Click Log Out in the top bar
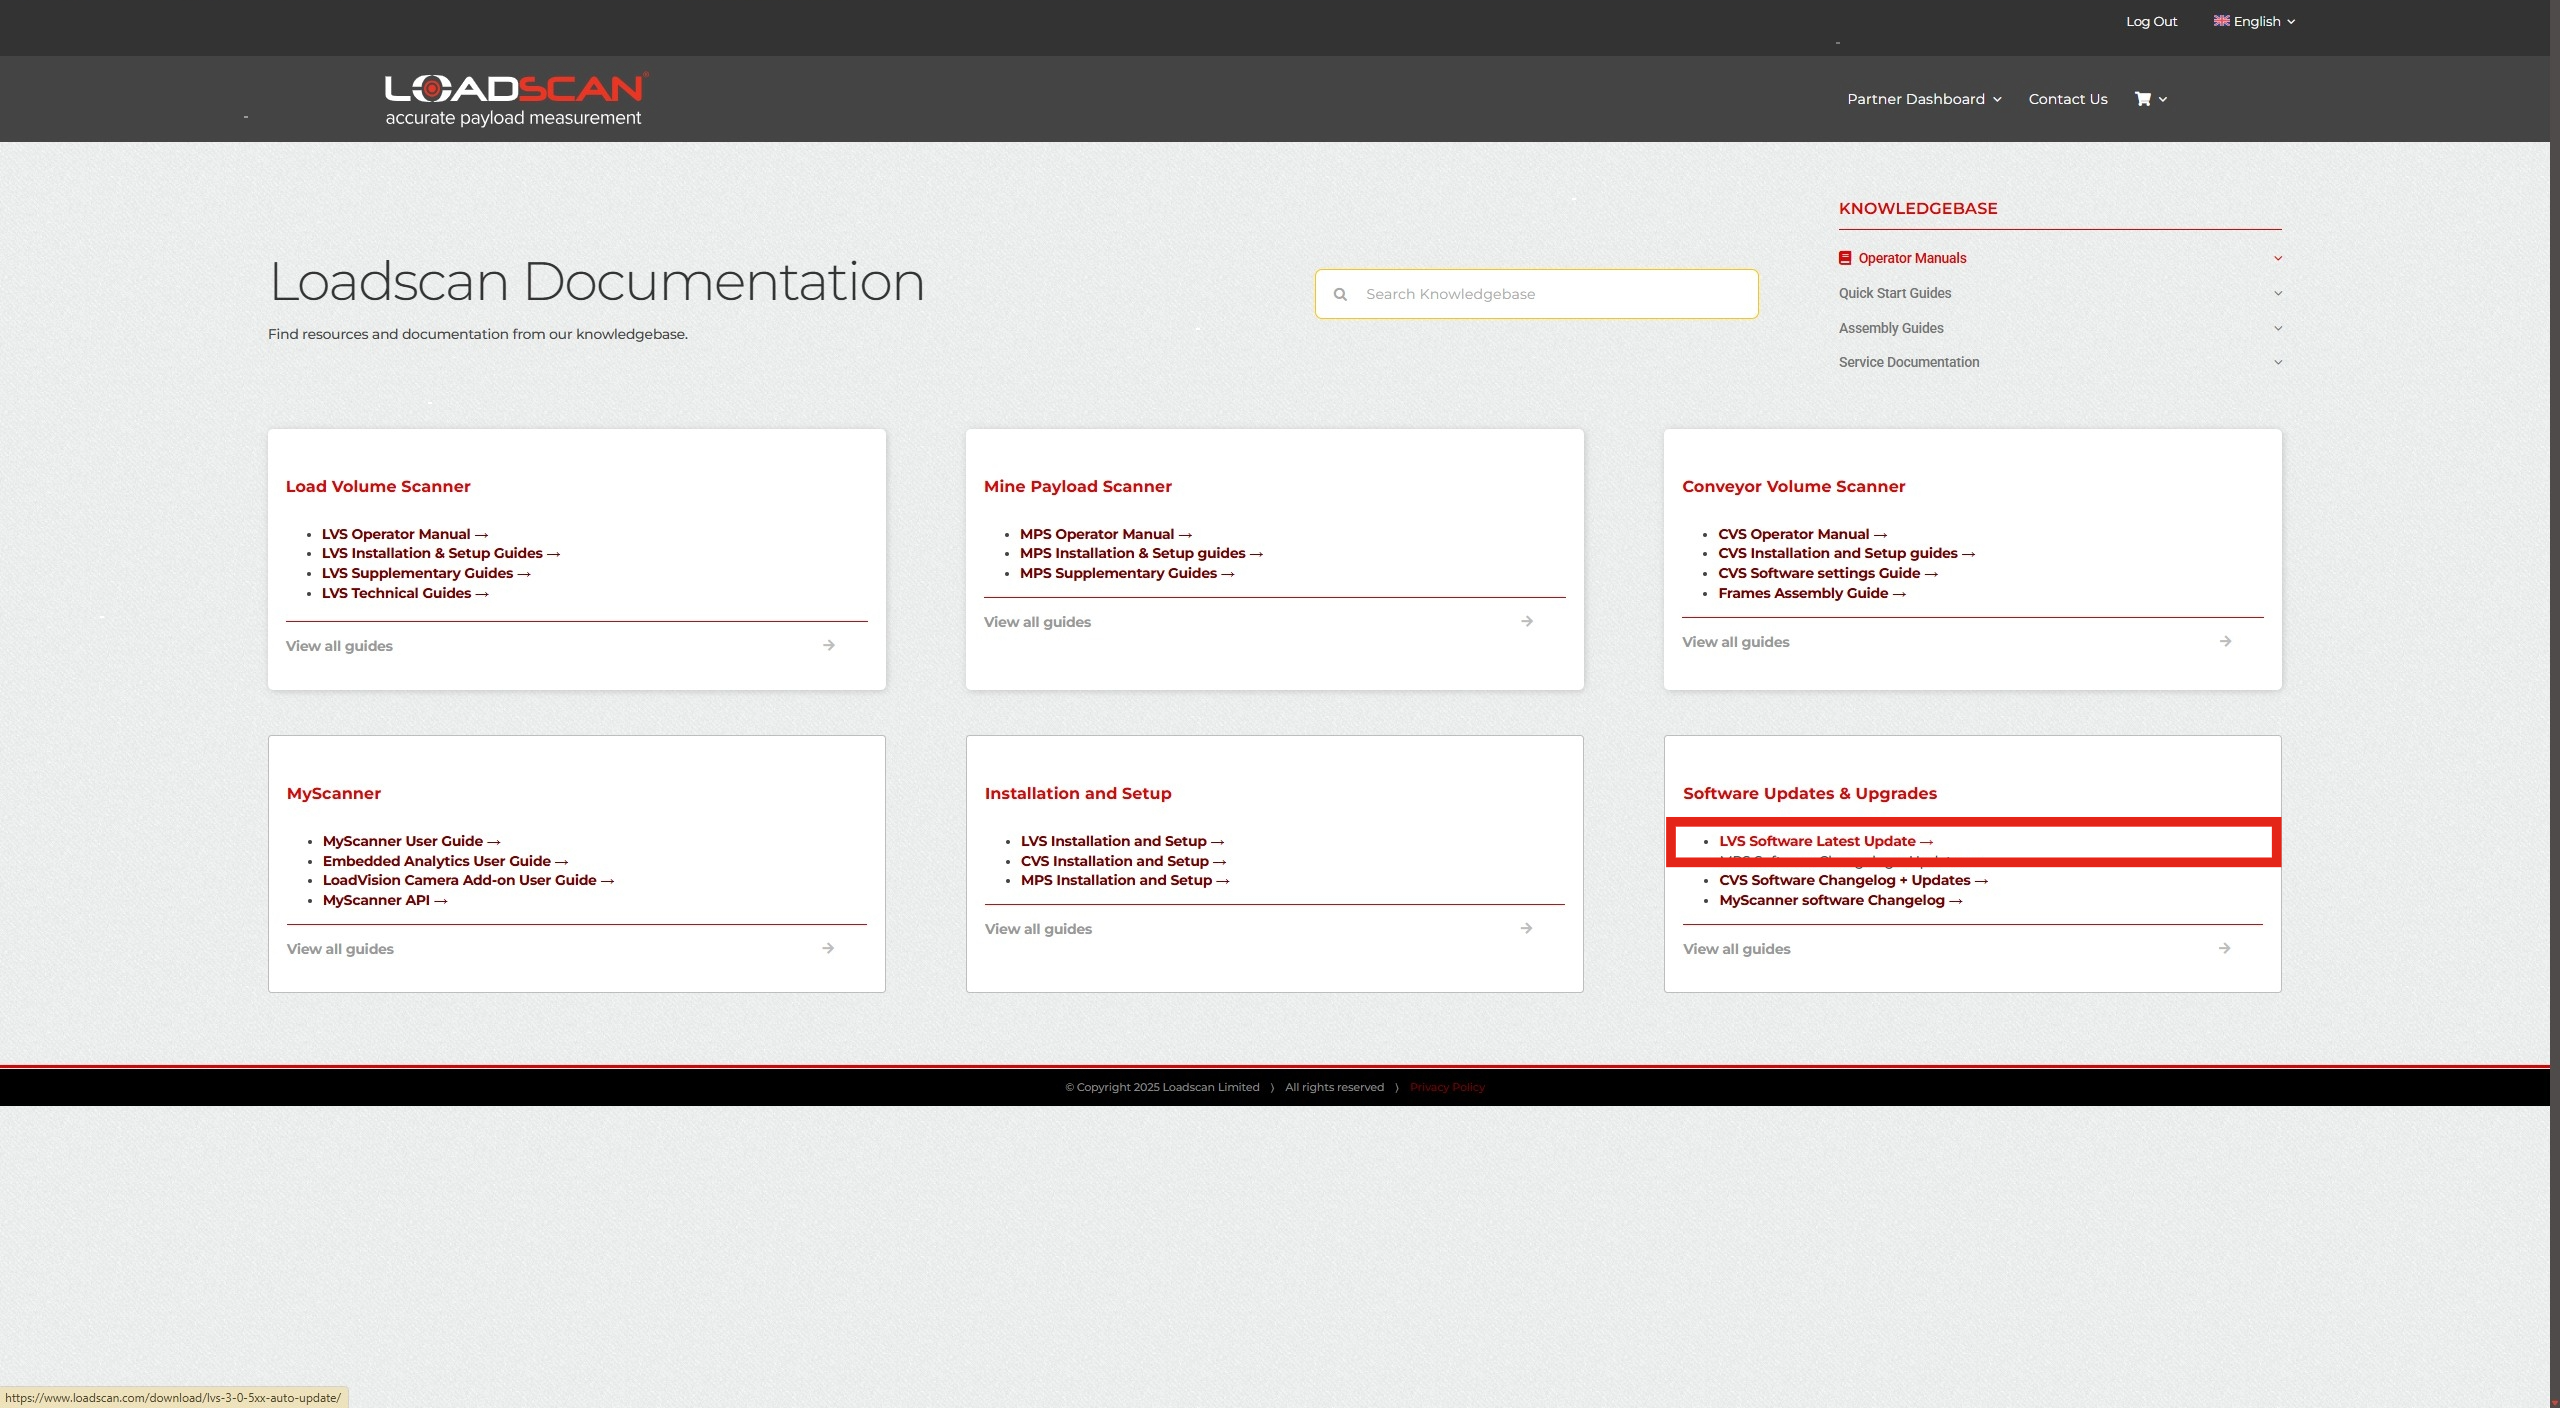This screenshot has height=1408, width=2560. coord(2151,21)
